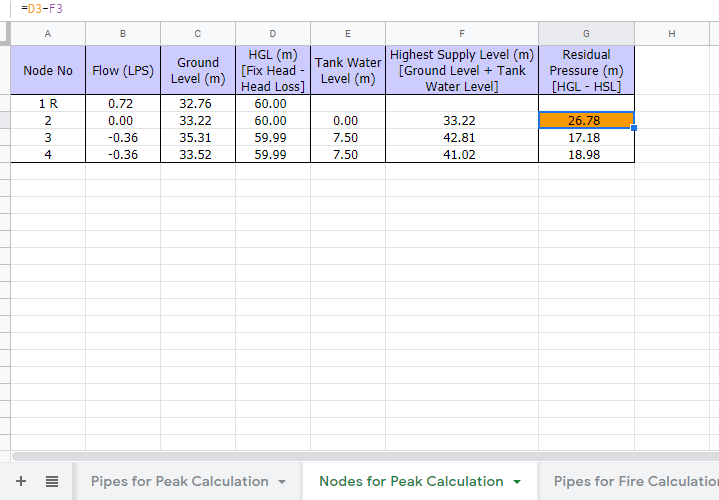Select ground level cell 35.31
The width and height of the screenshot is (719, 500).
[198, 138]
